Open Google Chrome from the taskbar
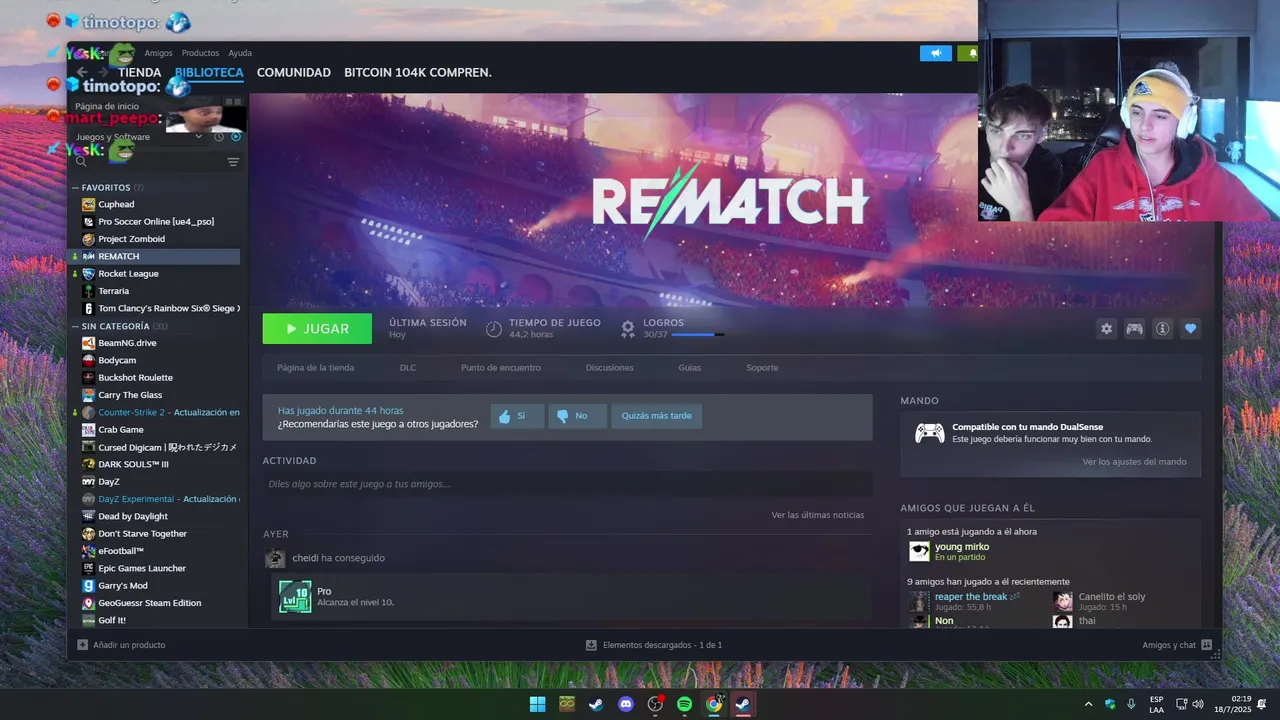This screenshot has width=1280, height=720. coord(714,704)
